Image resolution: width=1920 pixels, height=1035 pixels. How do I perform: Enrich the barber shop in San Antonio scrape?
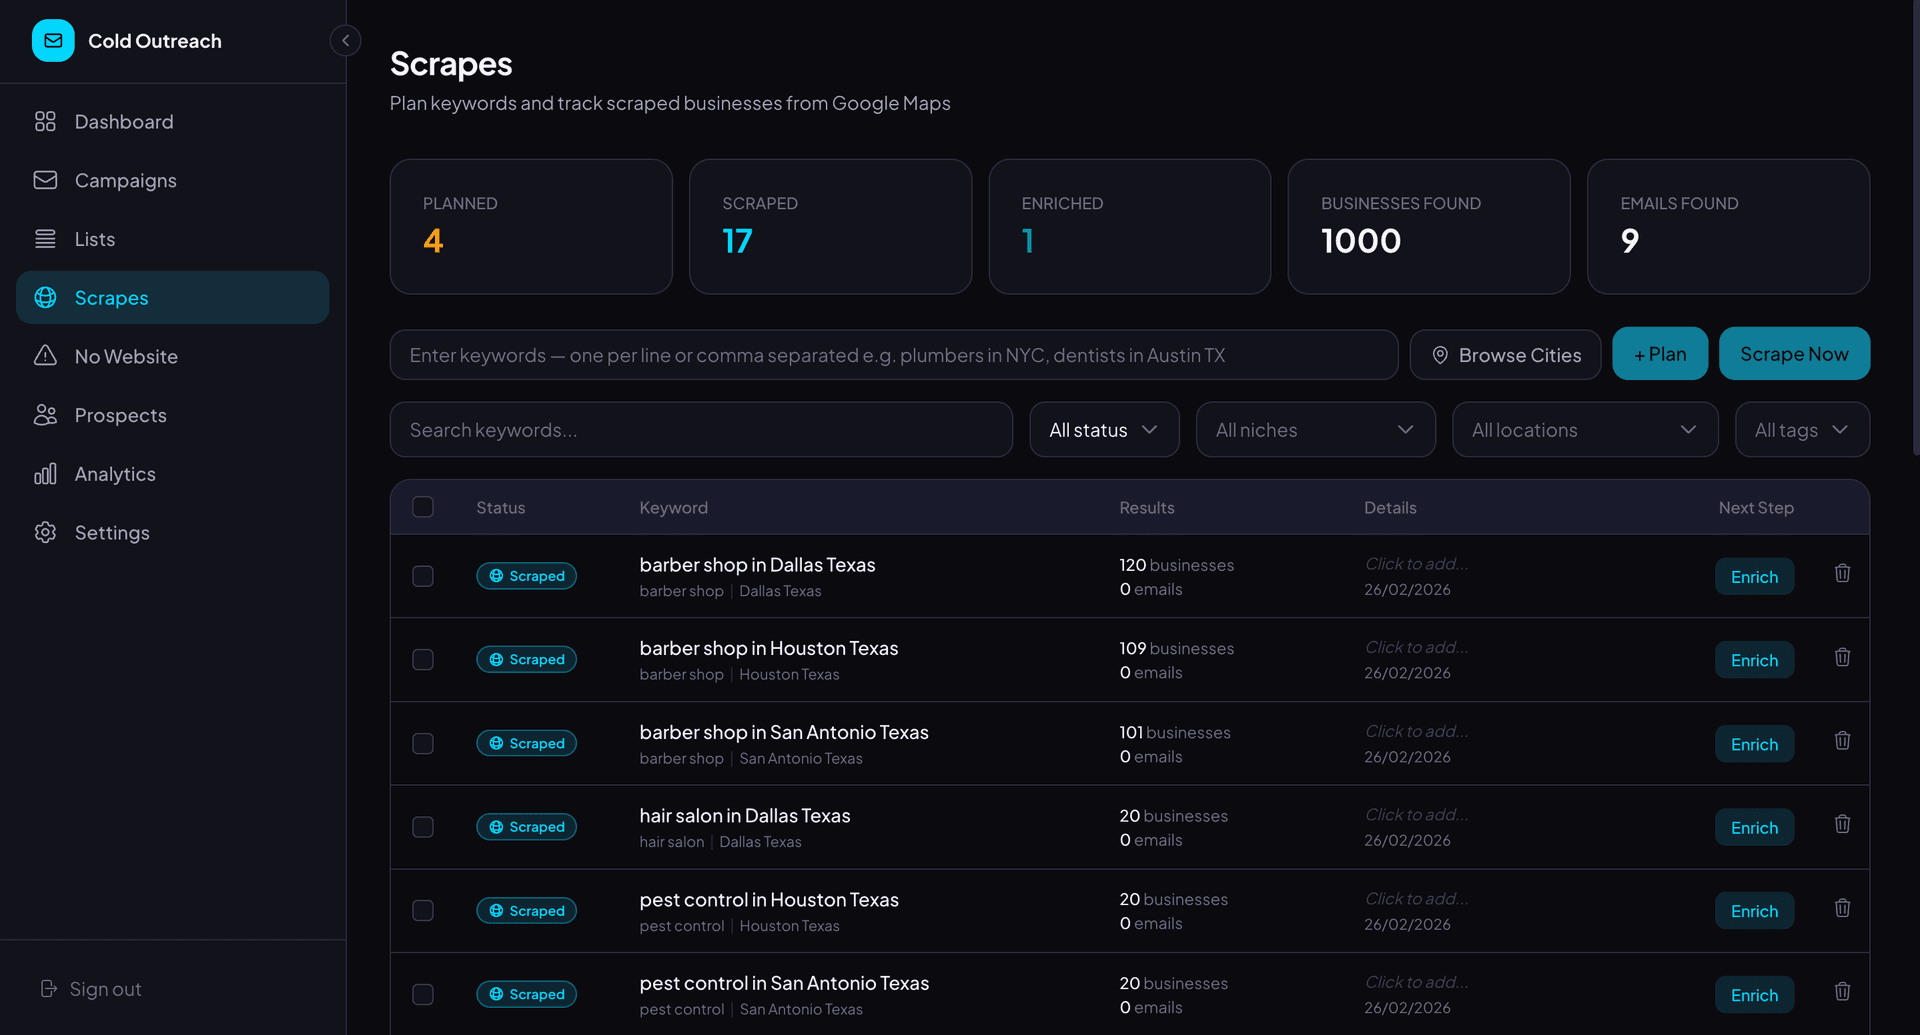pos(1754,744)
